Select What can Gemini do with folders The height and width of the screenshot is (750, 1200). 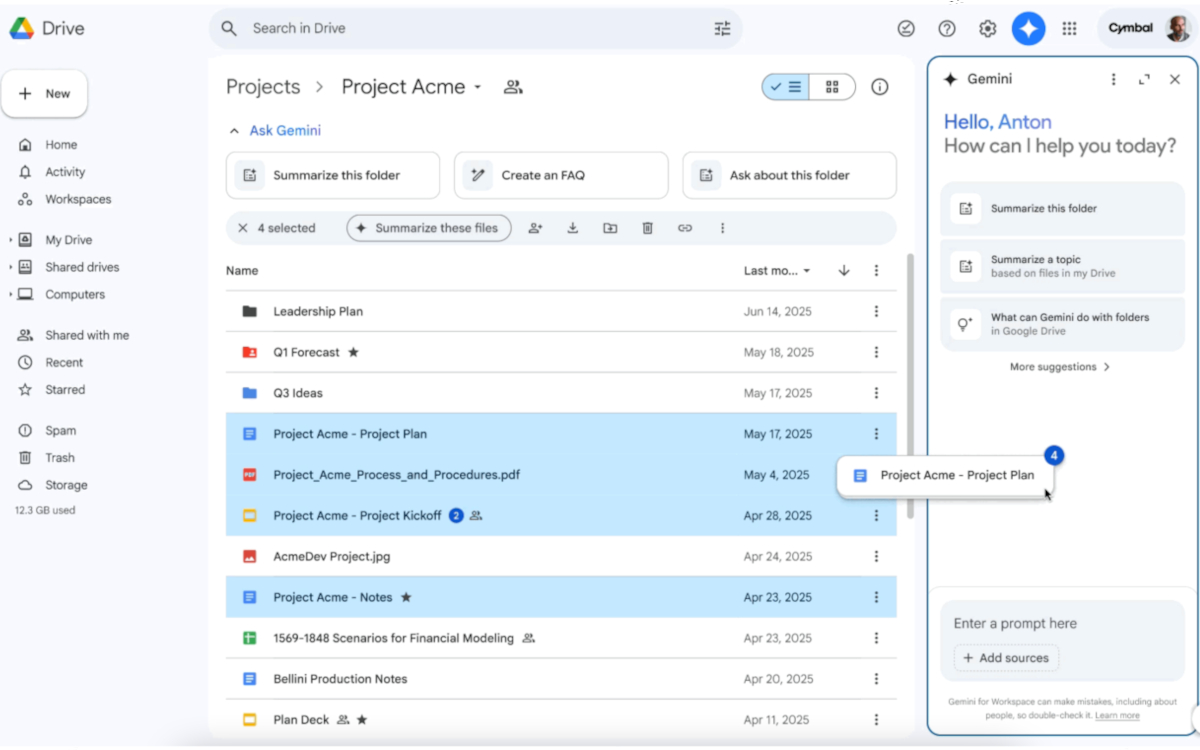tap(1062, 324)
